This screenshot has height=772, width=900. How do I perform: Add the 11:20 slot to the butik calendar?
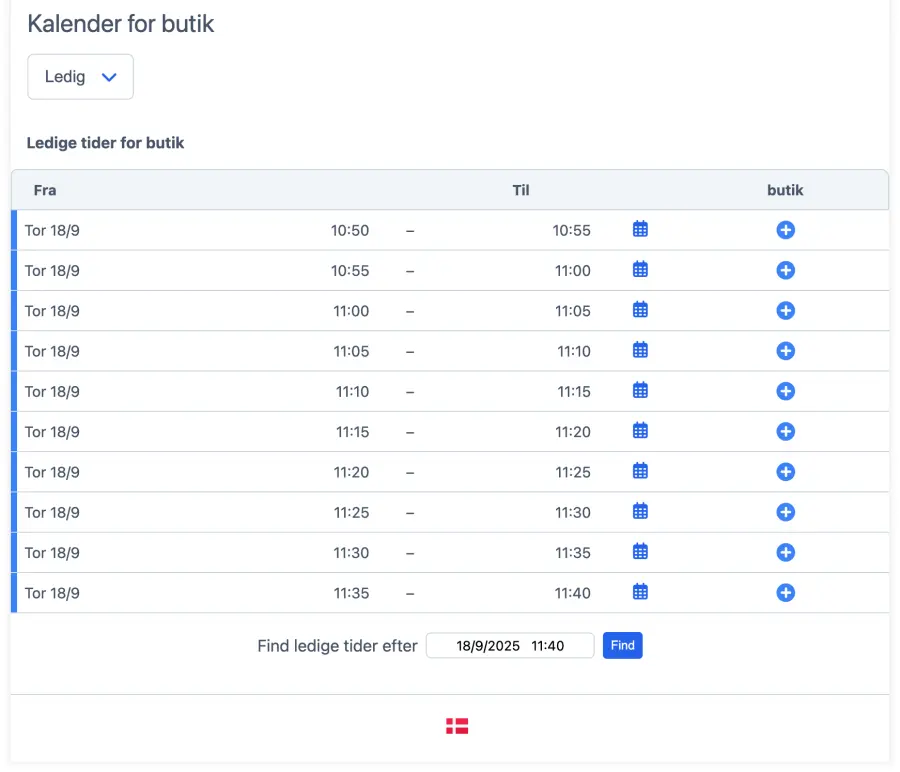tap(785, 471)
